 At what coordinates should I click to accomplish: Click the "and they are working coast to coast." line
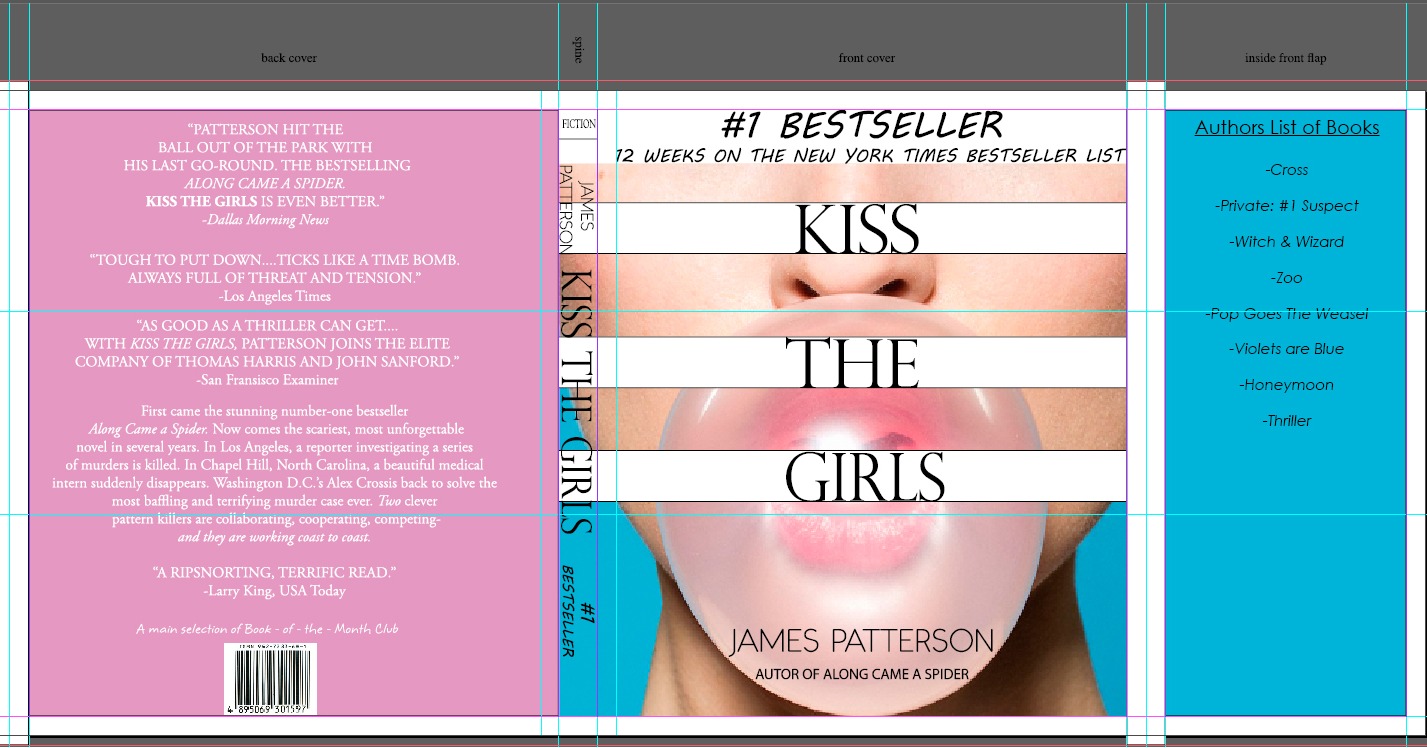274,537
